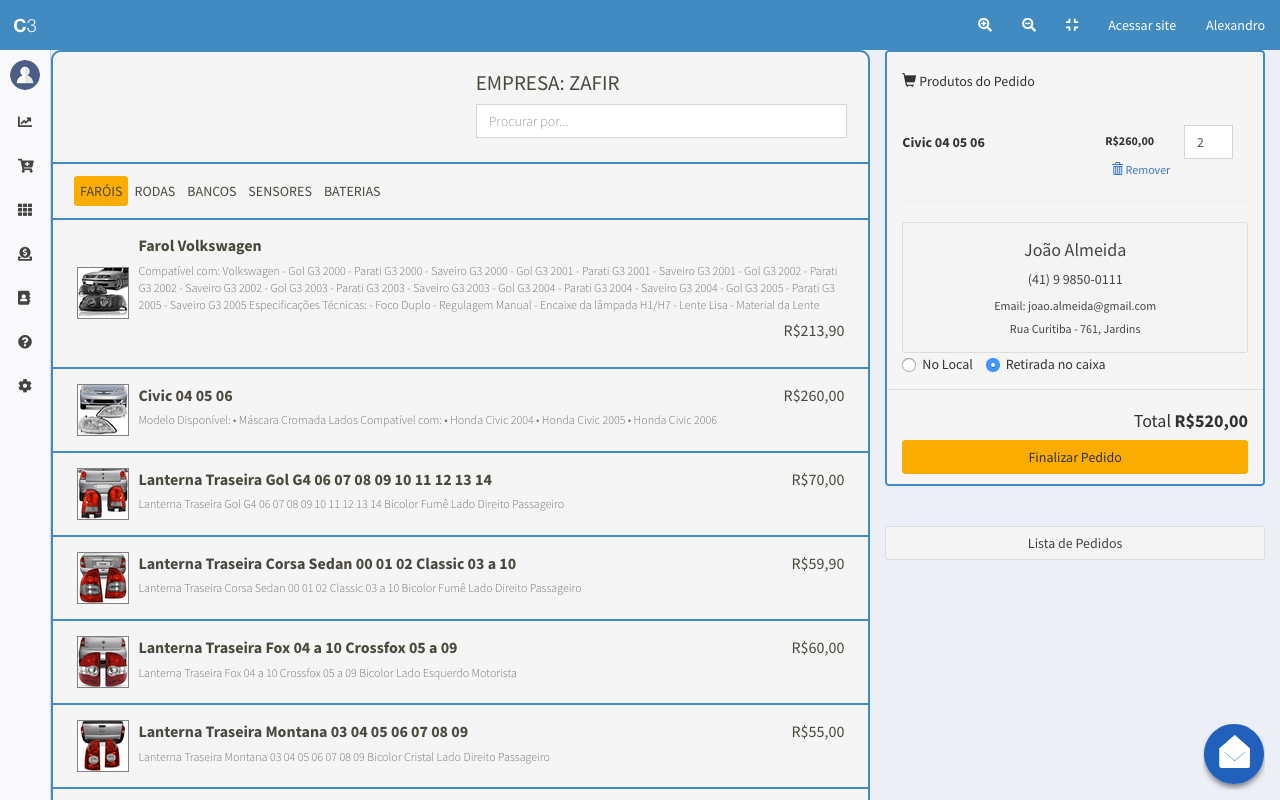
Task: Click the email joao.almeida@gmail.com
Action: 1075,306
